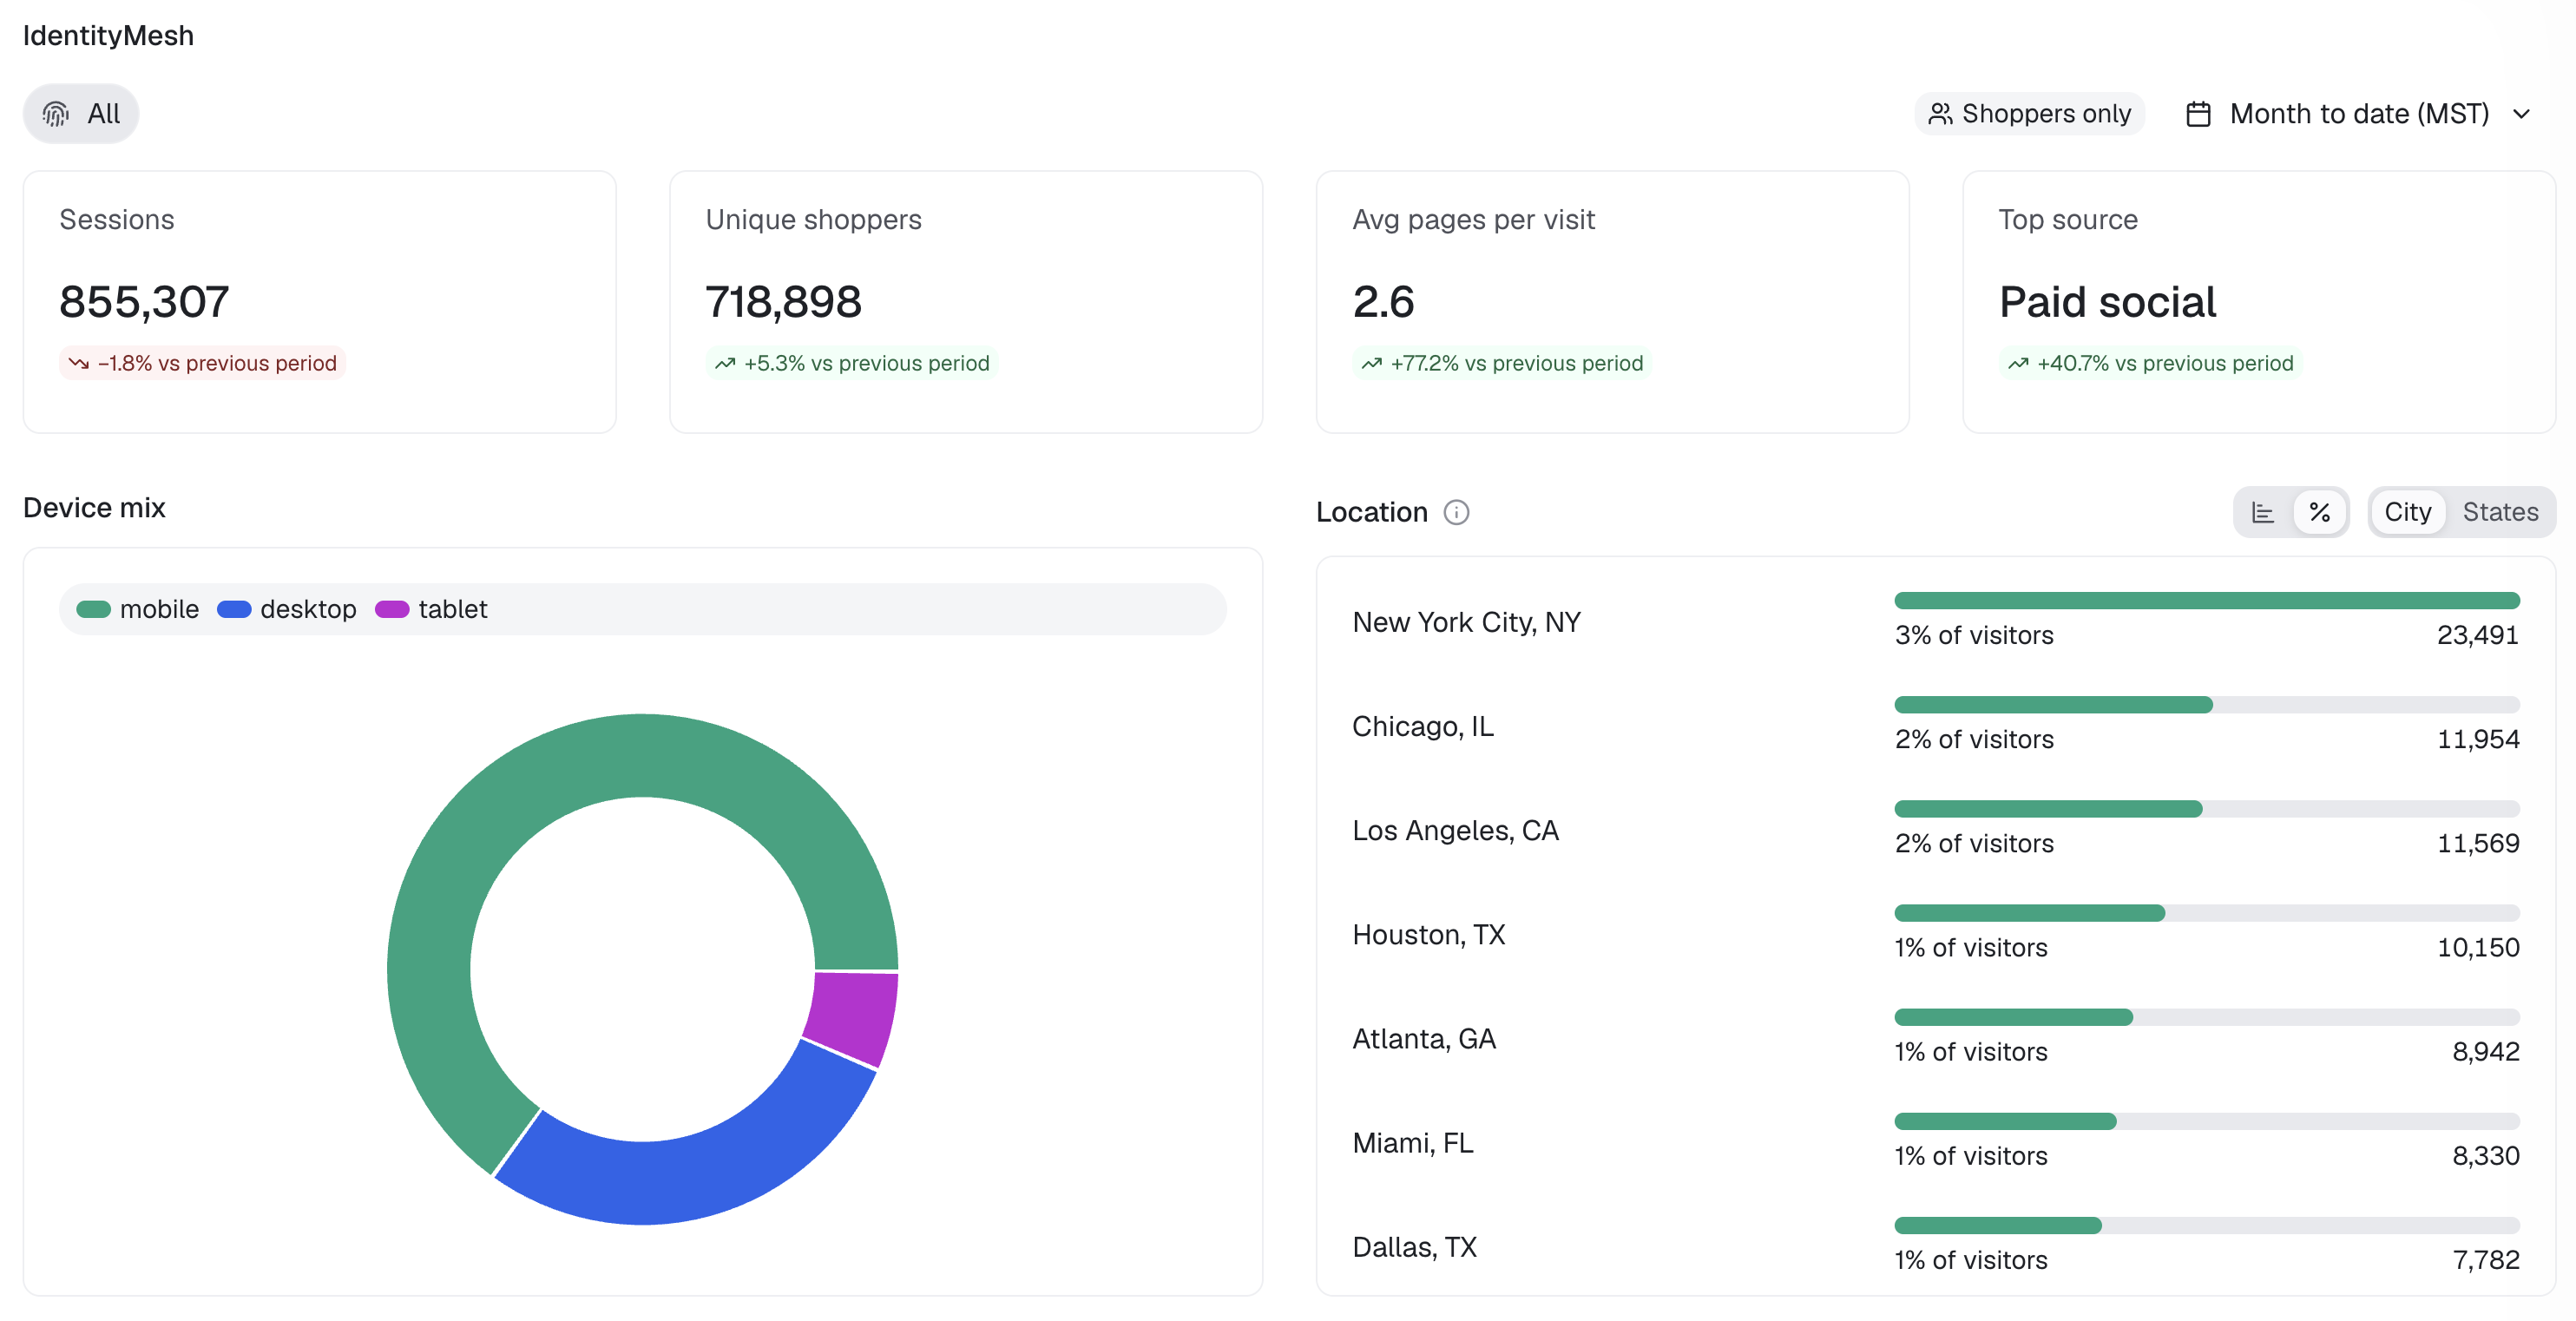The image size is (2576, 1321).
Task: Click the Sessions value 855,307
Action: click(x=144, y=302)
